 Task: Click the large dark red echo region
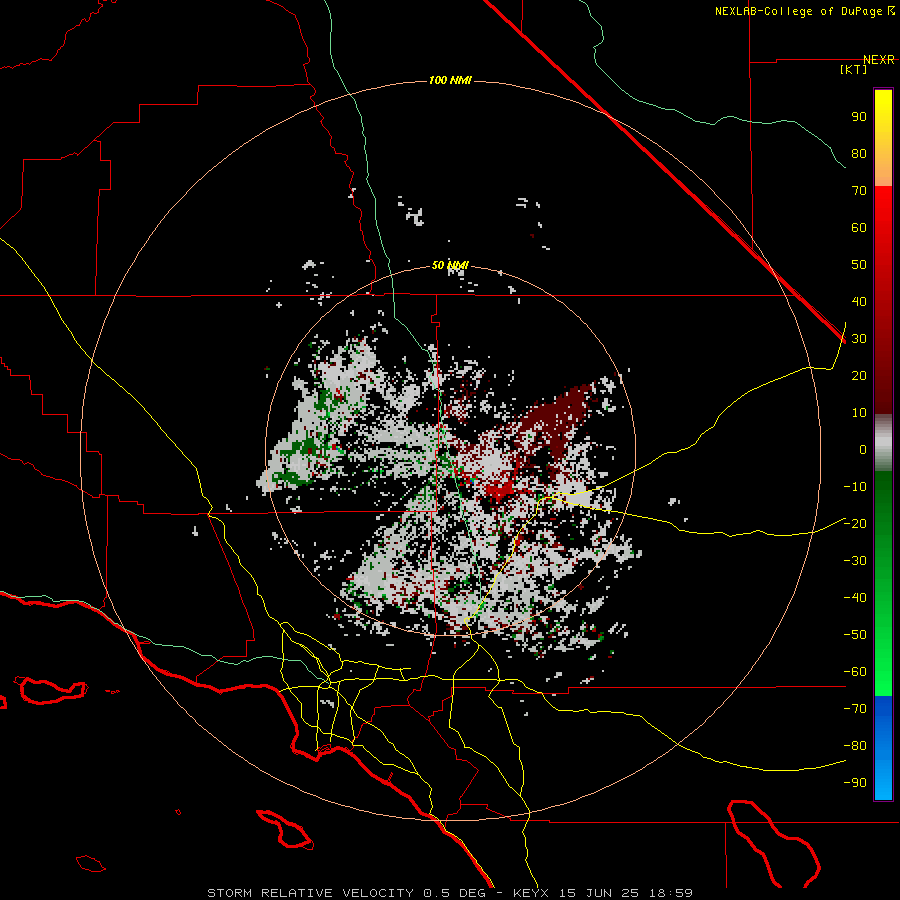click(x=558, y=416)
